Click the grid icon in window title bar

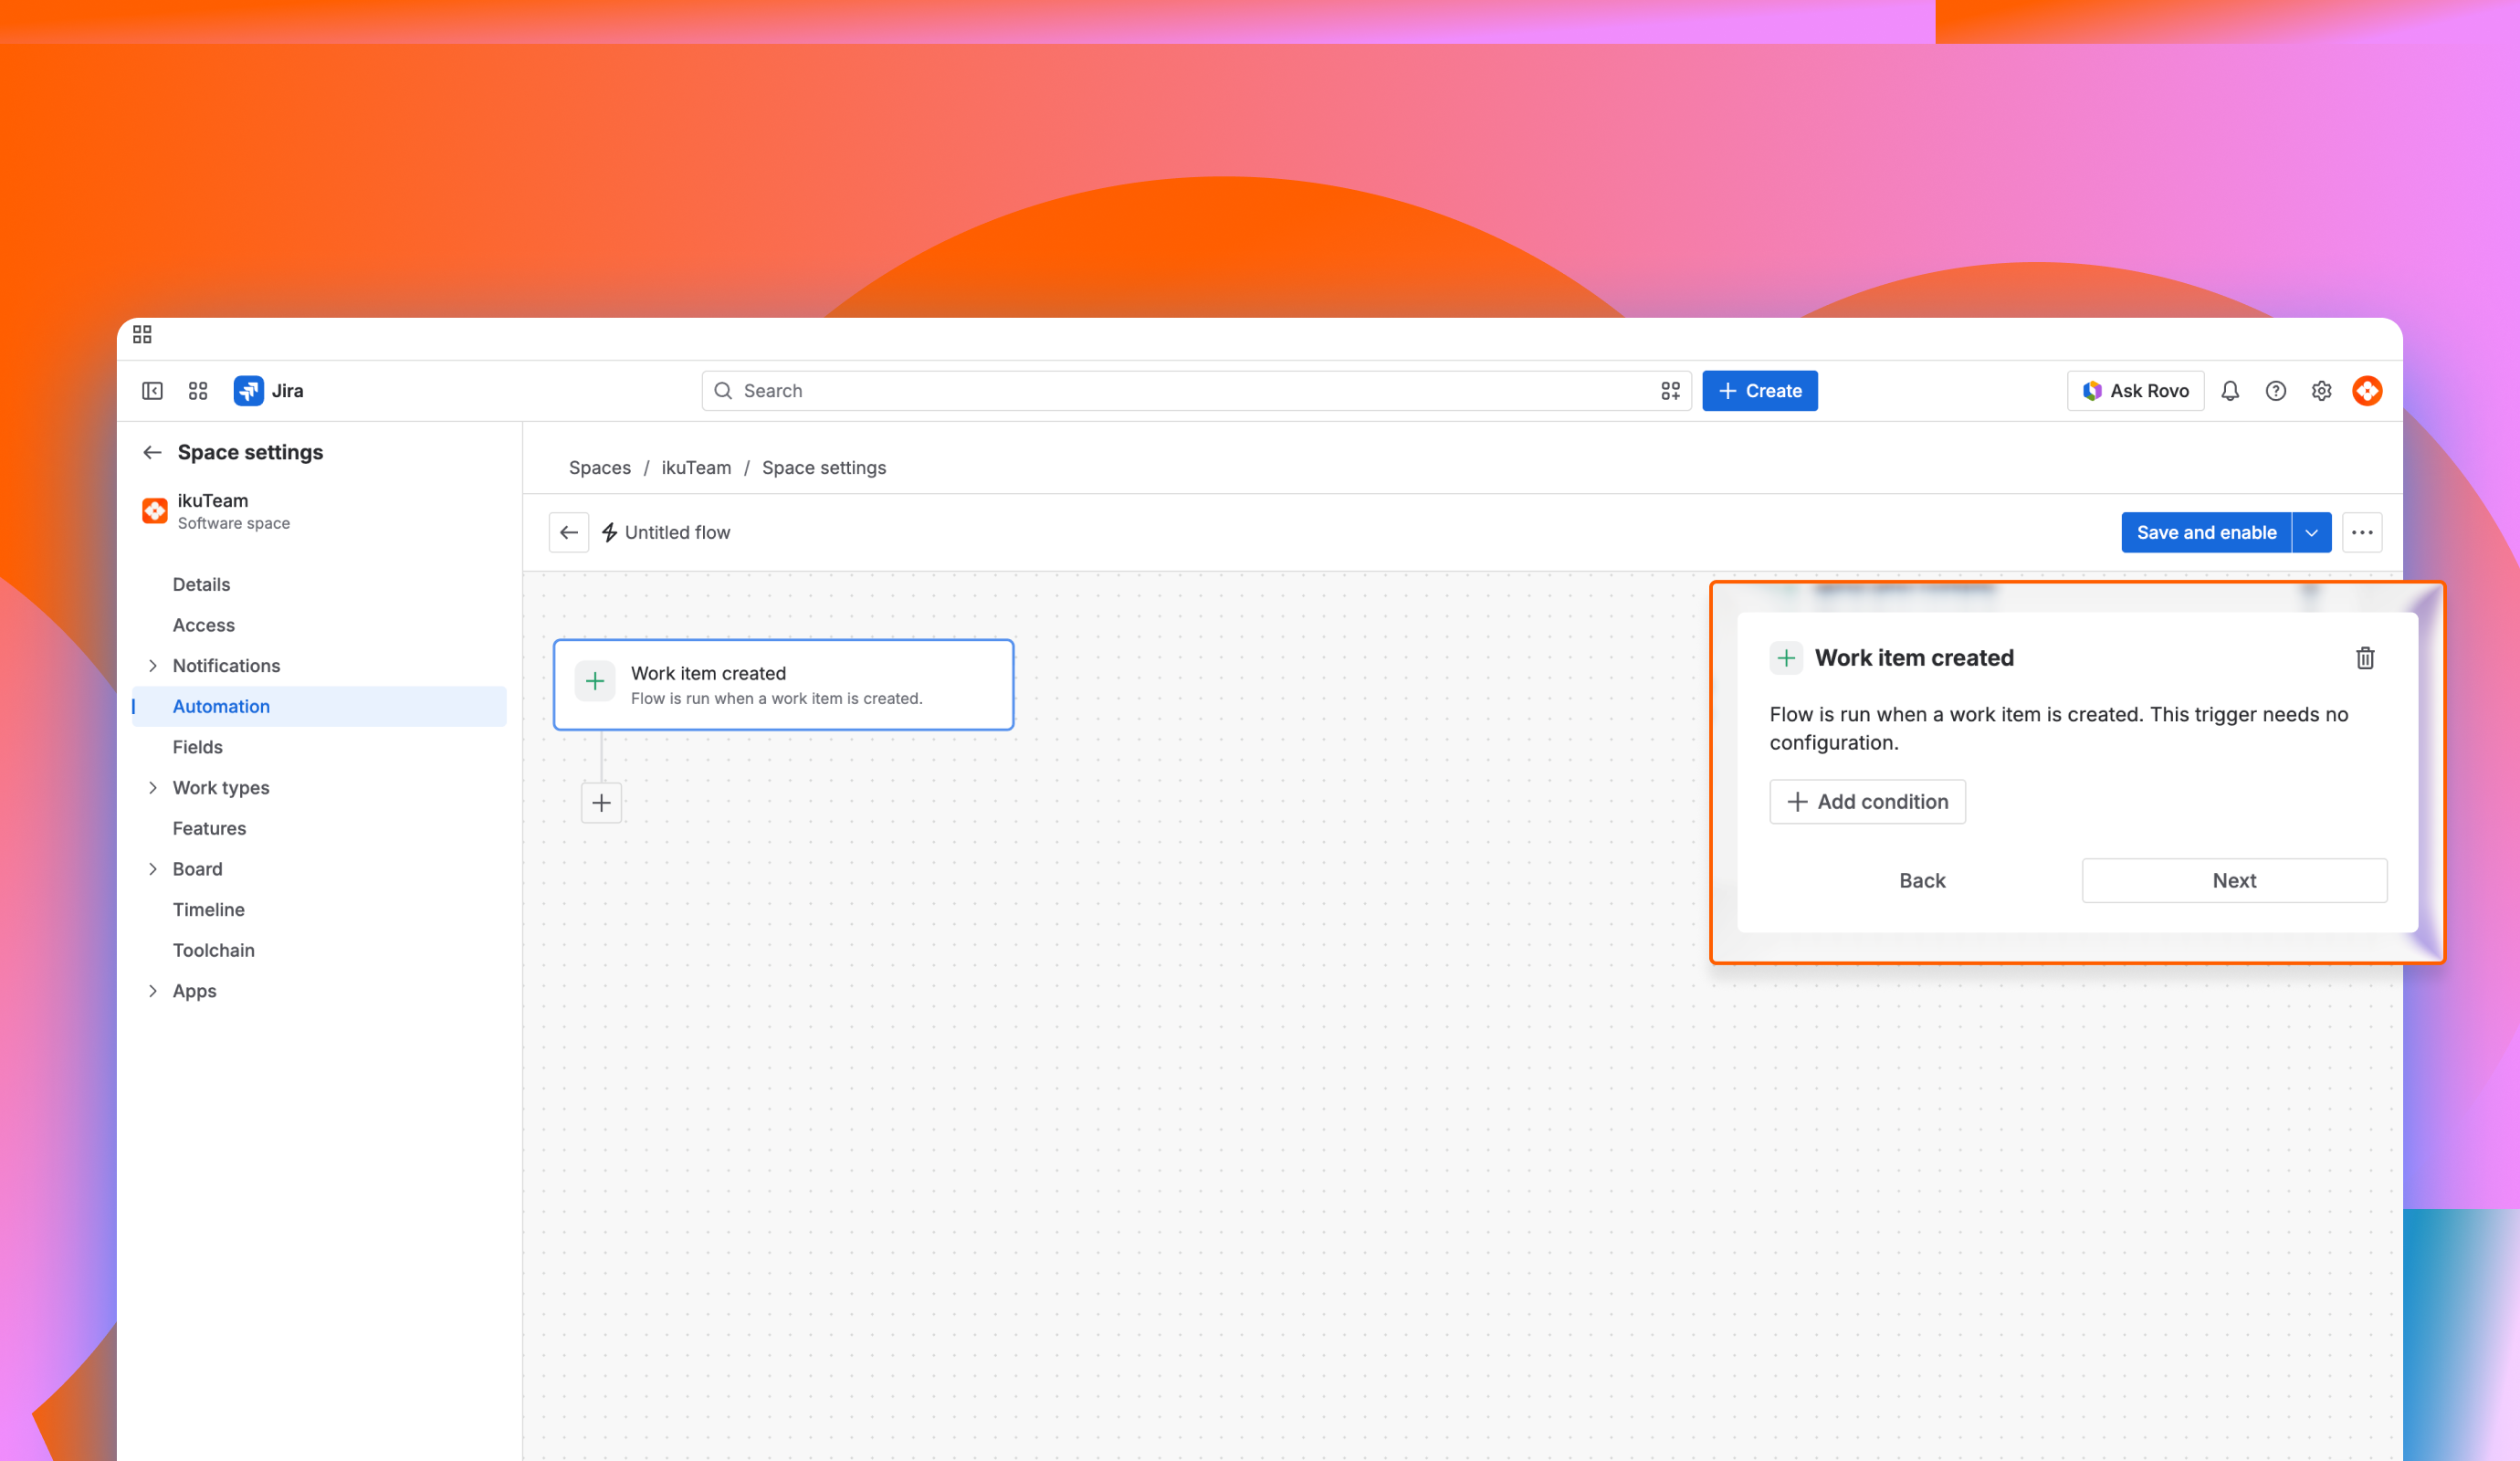pyautogui.click(x=142, y=334)
